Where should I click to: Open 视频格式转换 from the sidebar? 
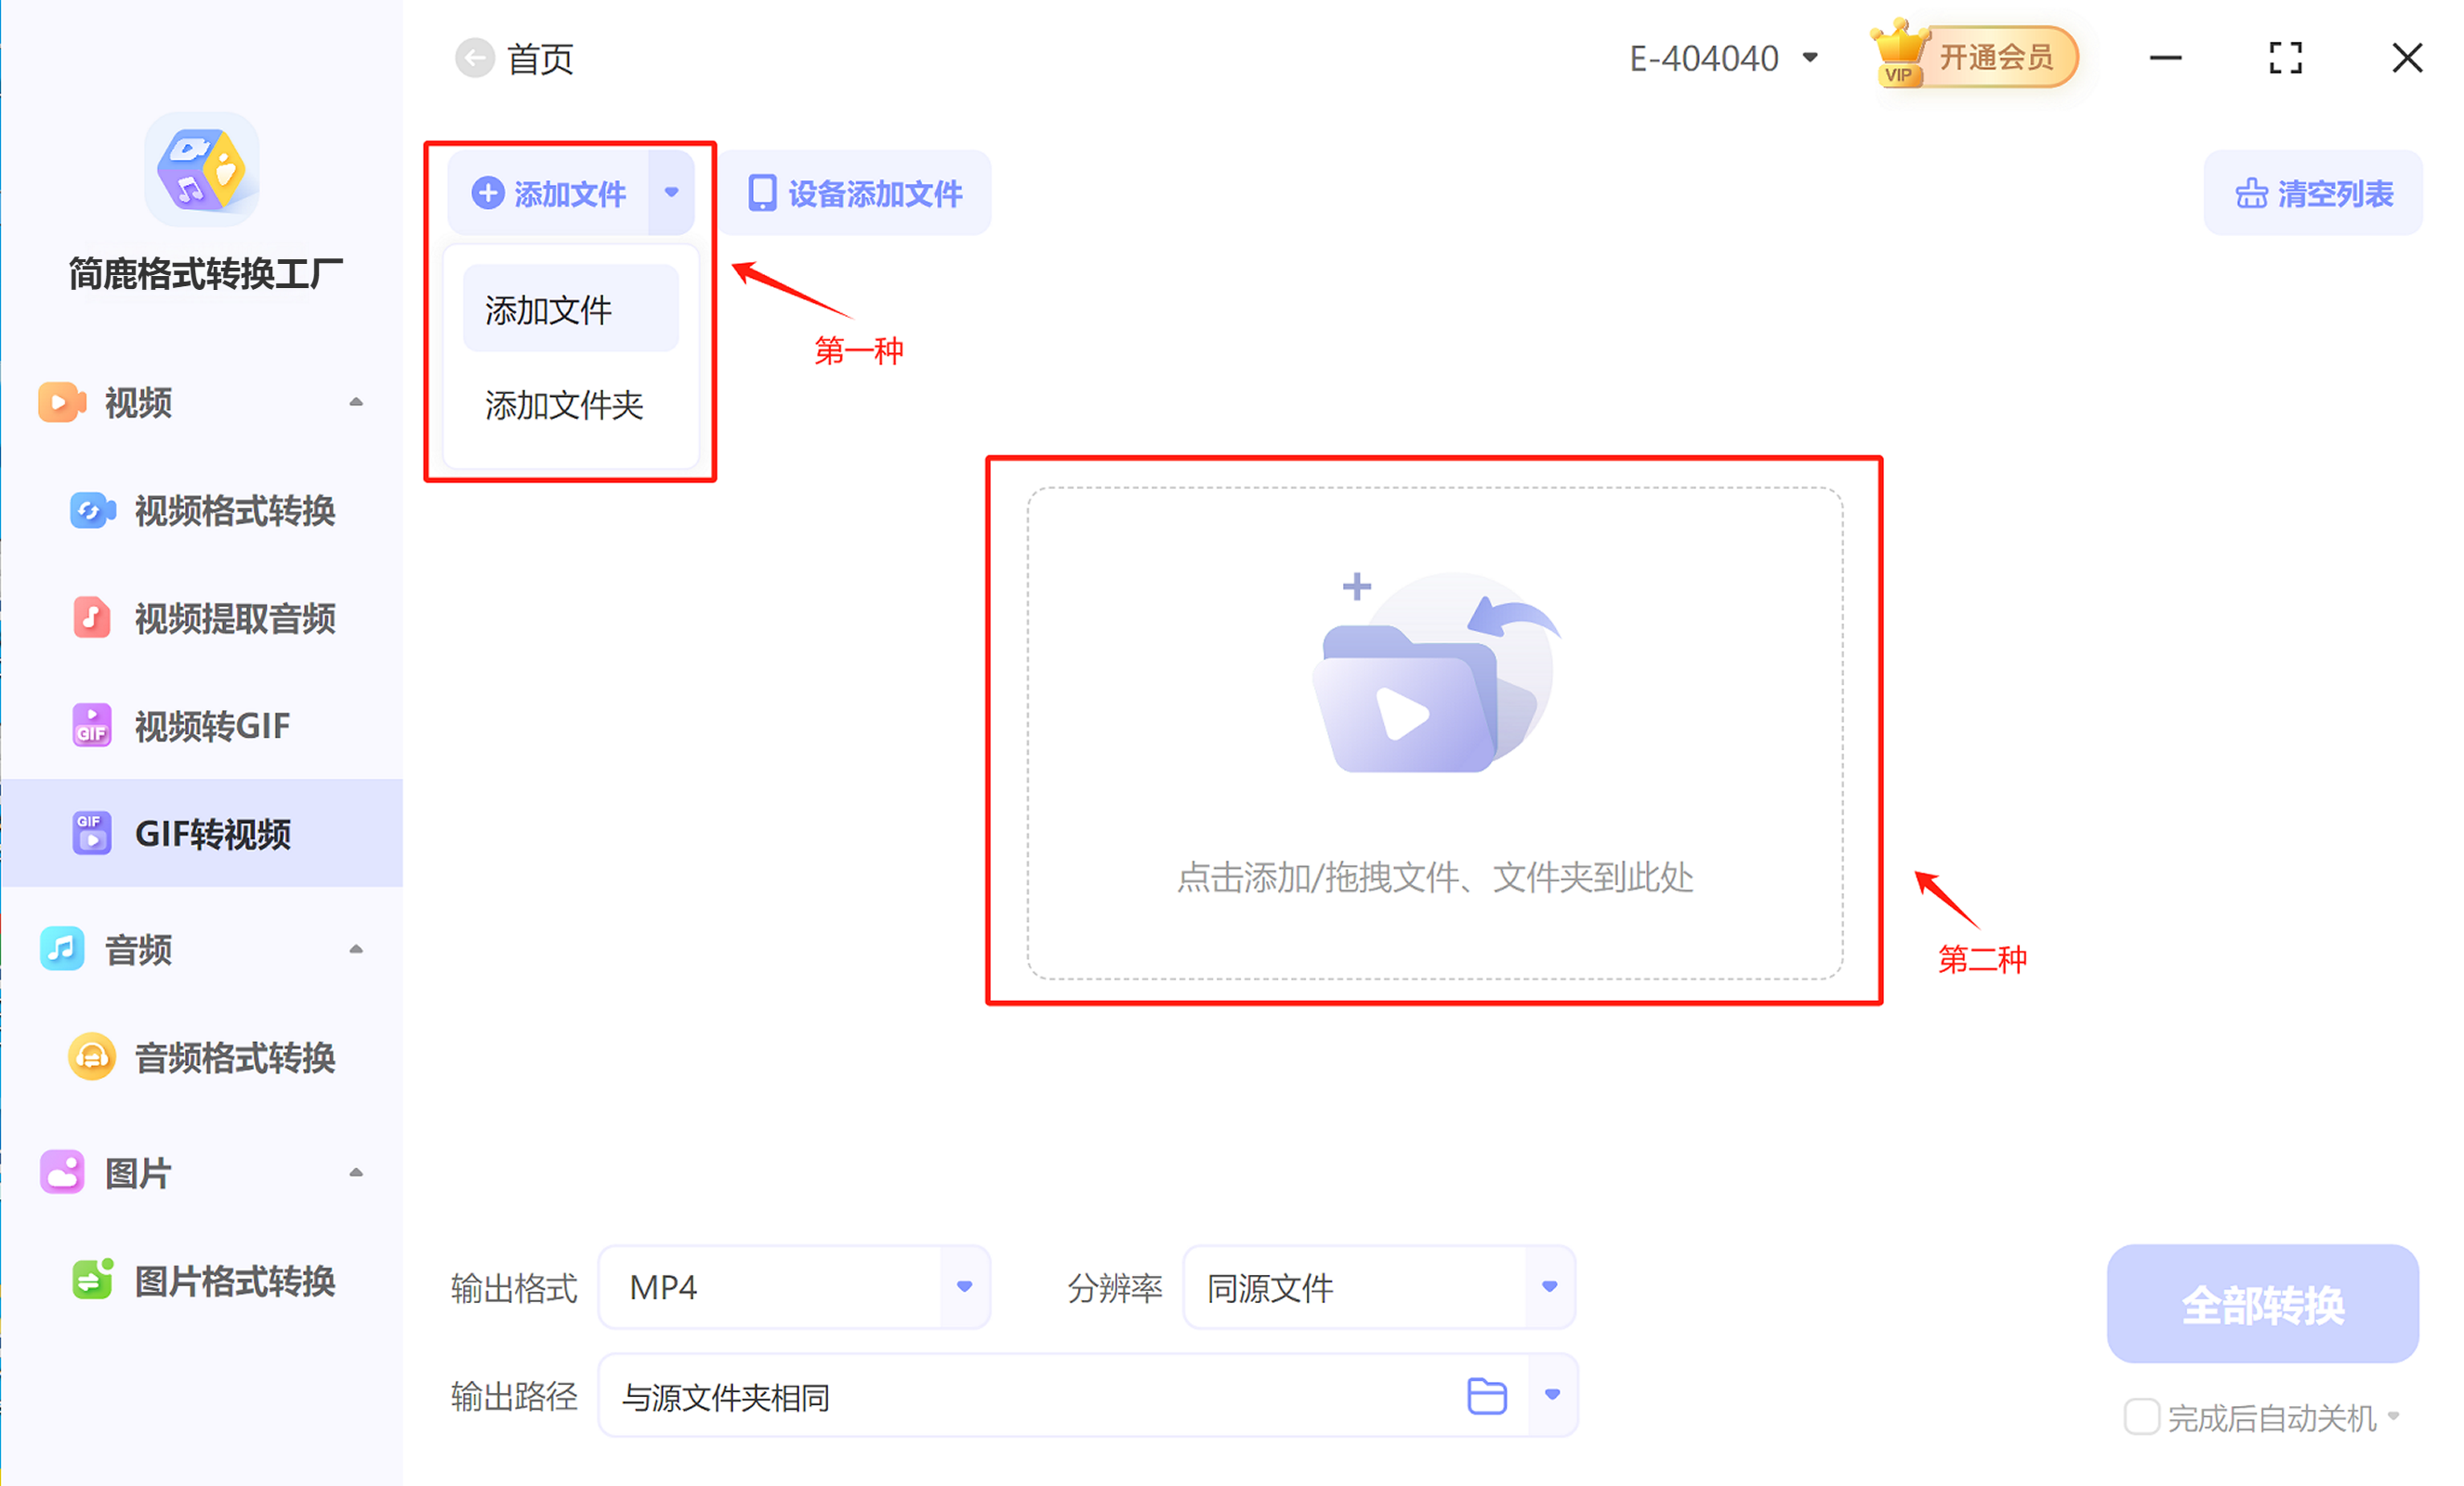(233, 511)
